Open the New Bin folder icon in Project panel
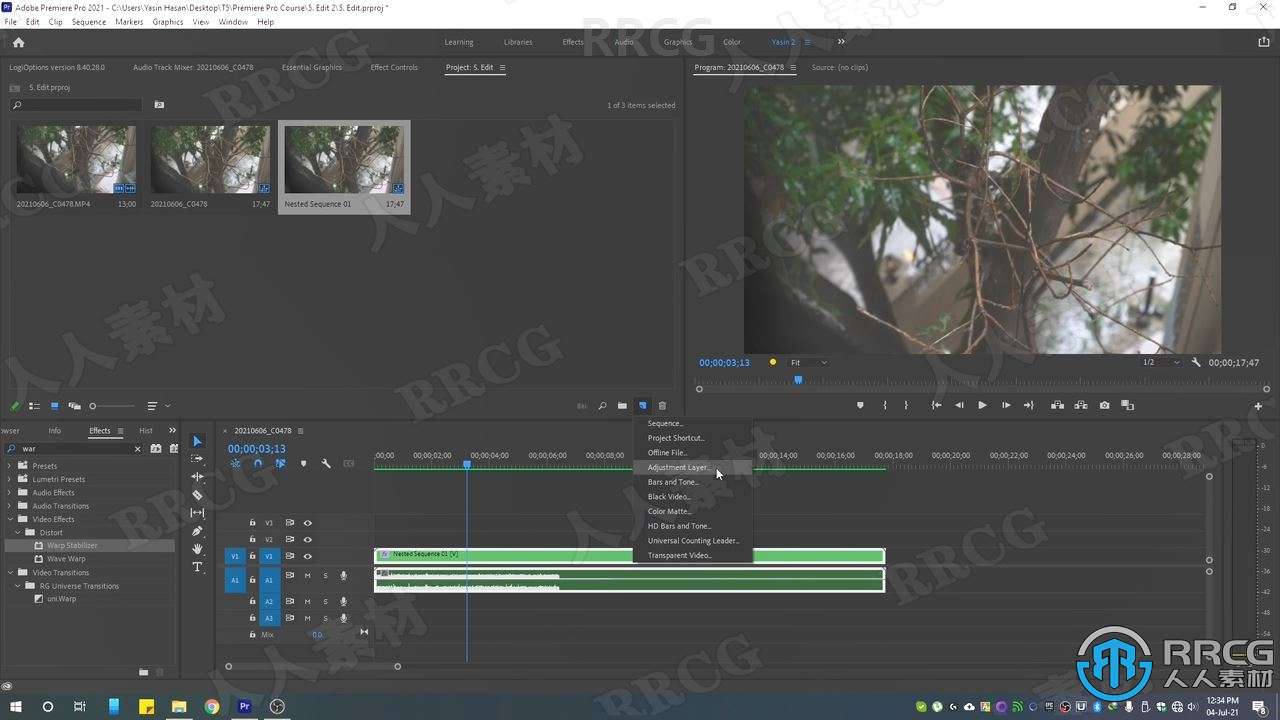The image size is (1280, 720). click(x=622, y=406)
